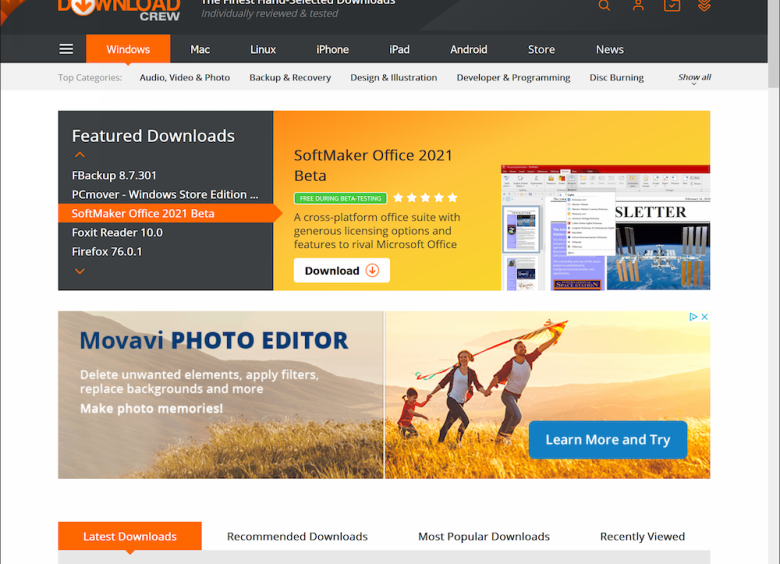This screenshot has height=564, width=780.
Task: Click the Download Crew logo
Action: point(119,9)
